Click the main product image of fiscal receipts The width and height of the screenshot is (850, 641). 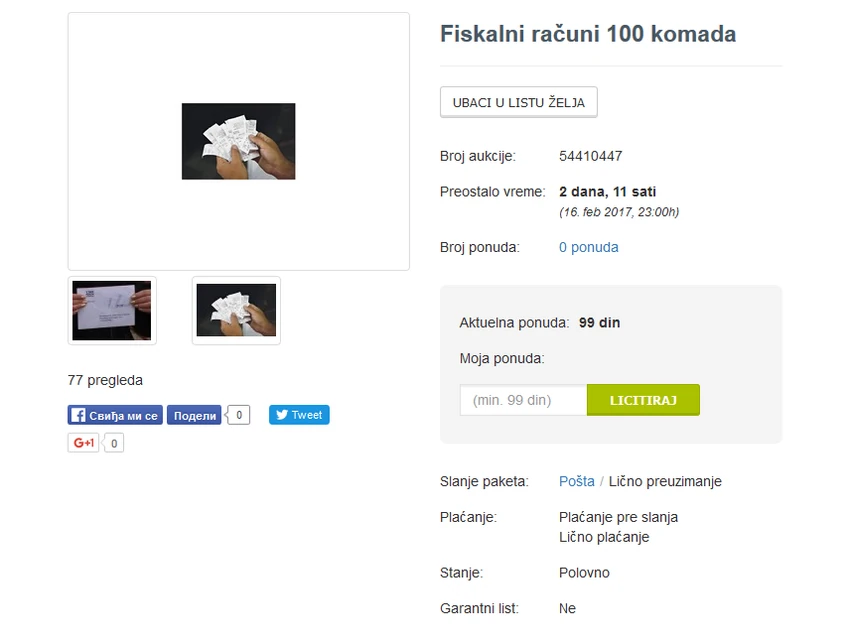pyautogui.click(x=238, y=140)
